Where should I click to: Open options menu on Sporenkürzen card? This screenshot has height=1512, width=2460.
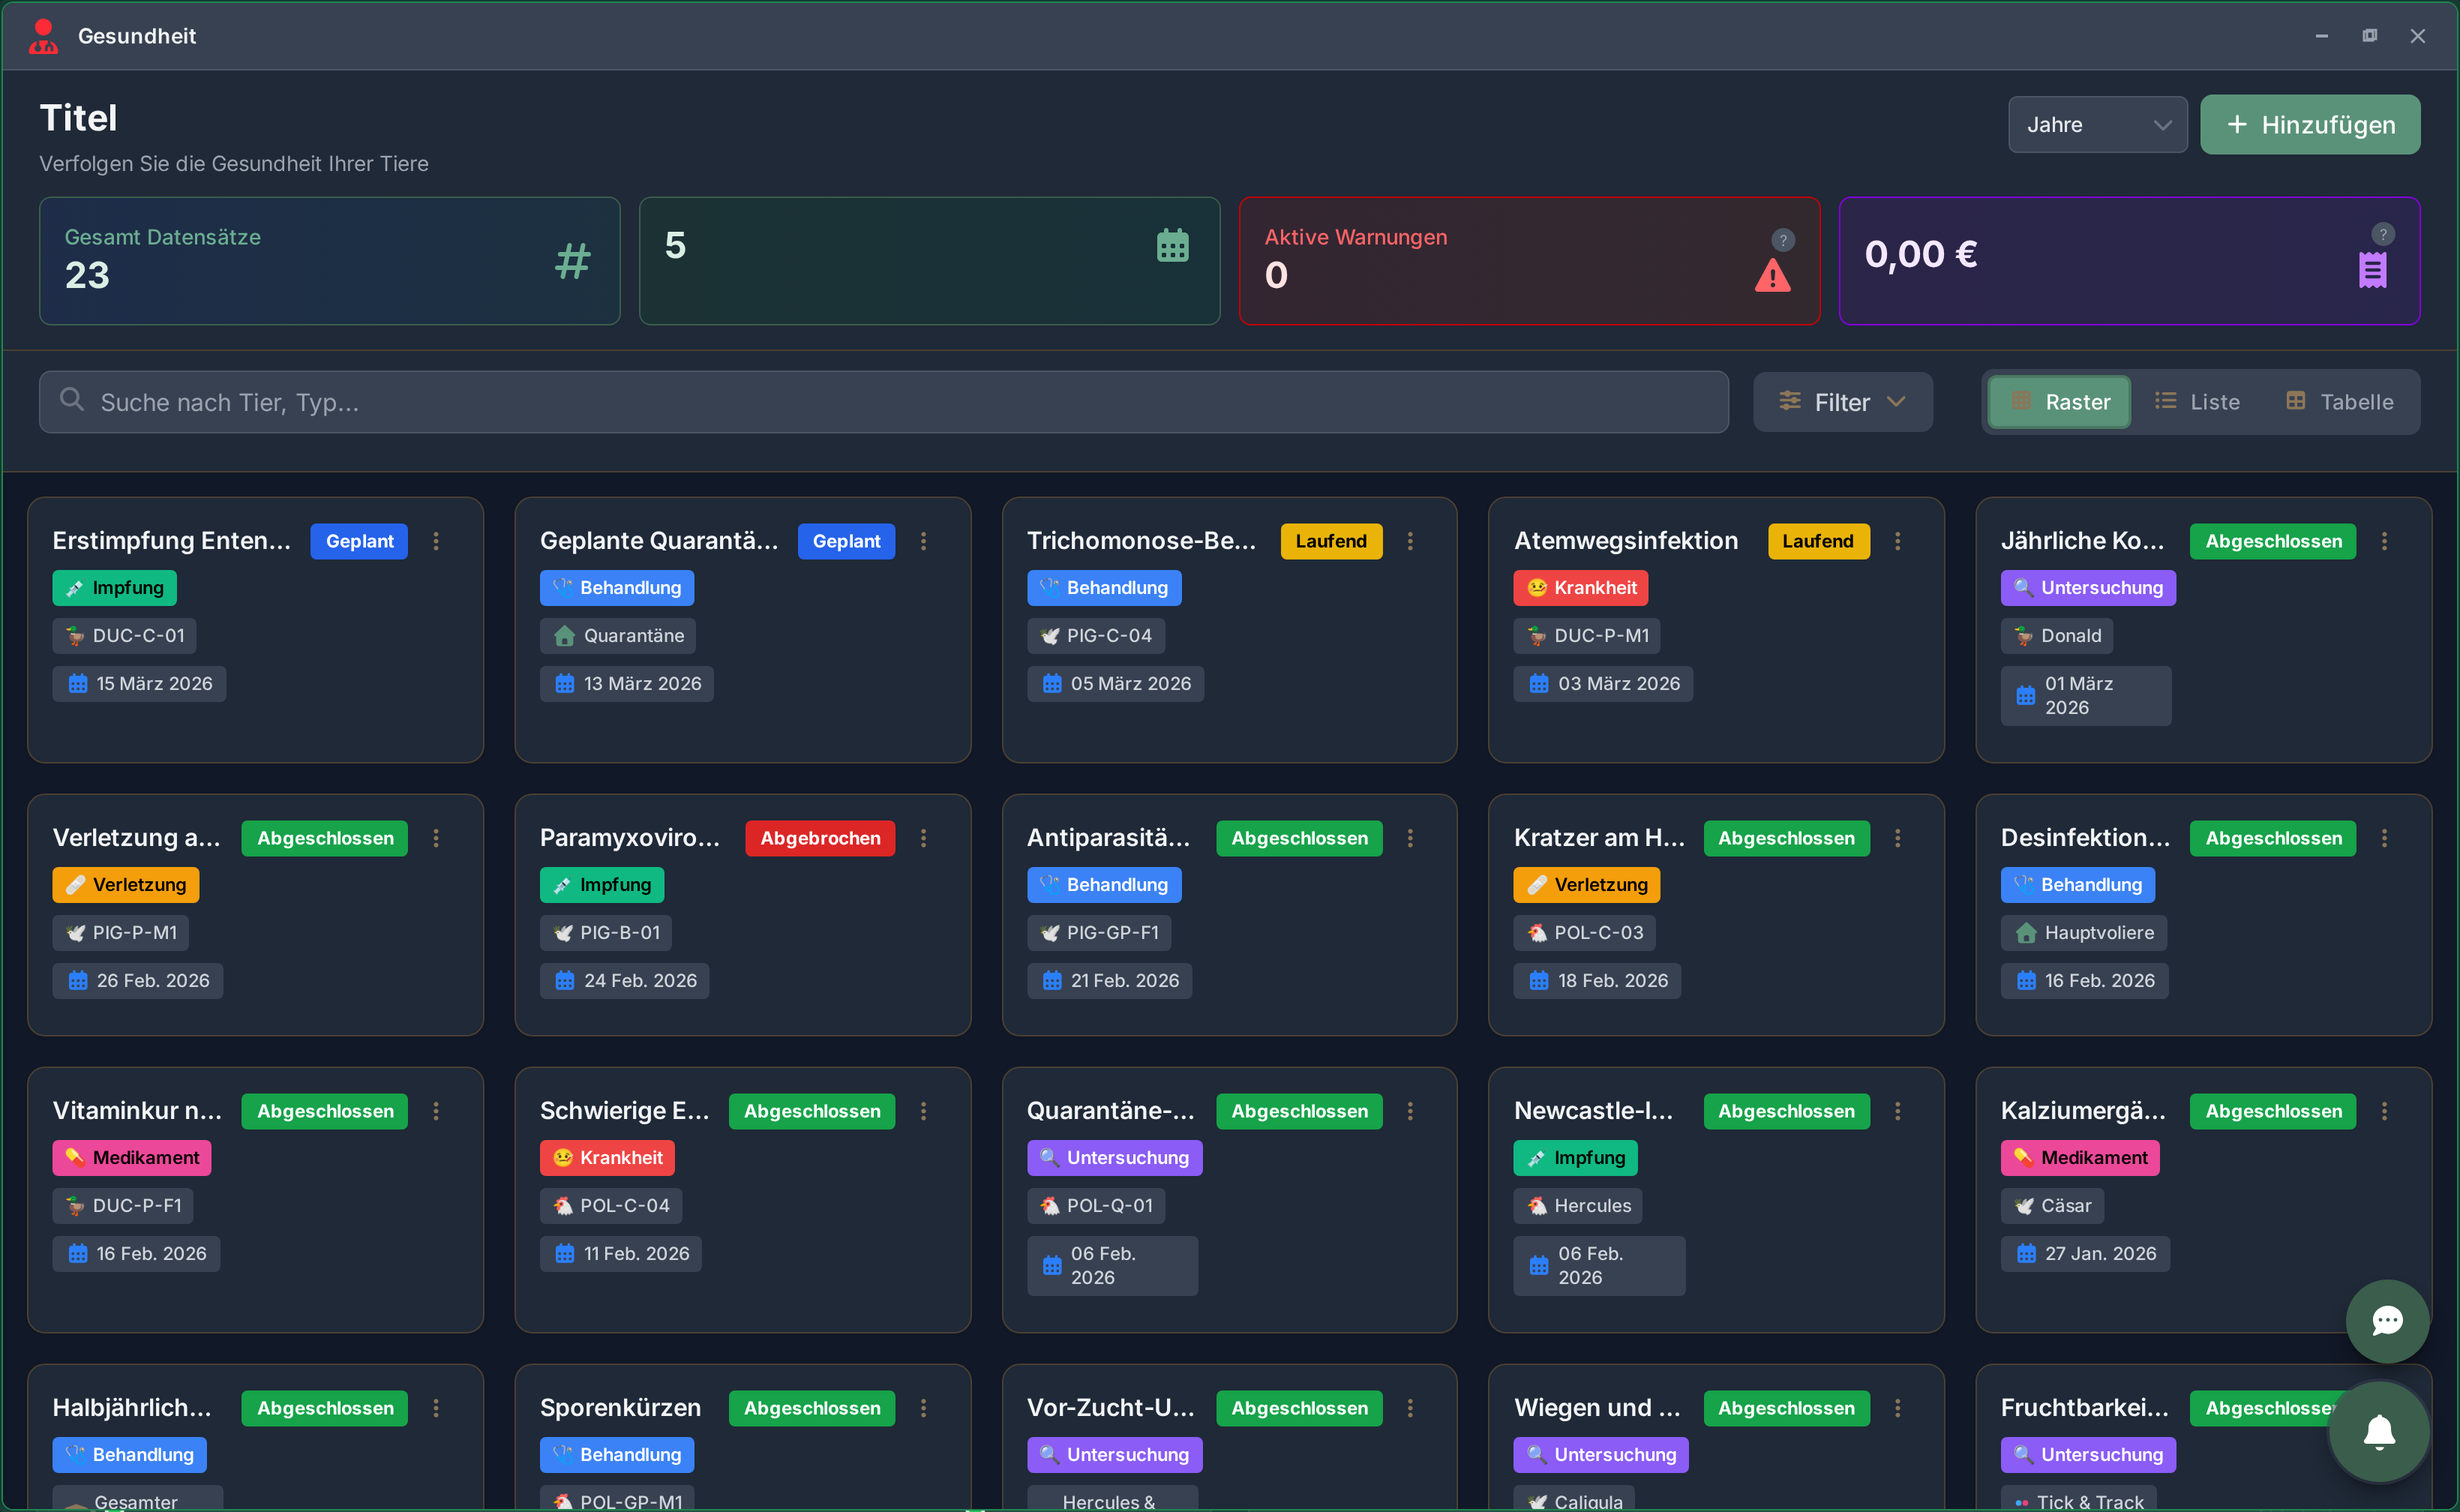tap(923, 1408)
